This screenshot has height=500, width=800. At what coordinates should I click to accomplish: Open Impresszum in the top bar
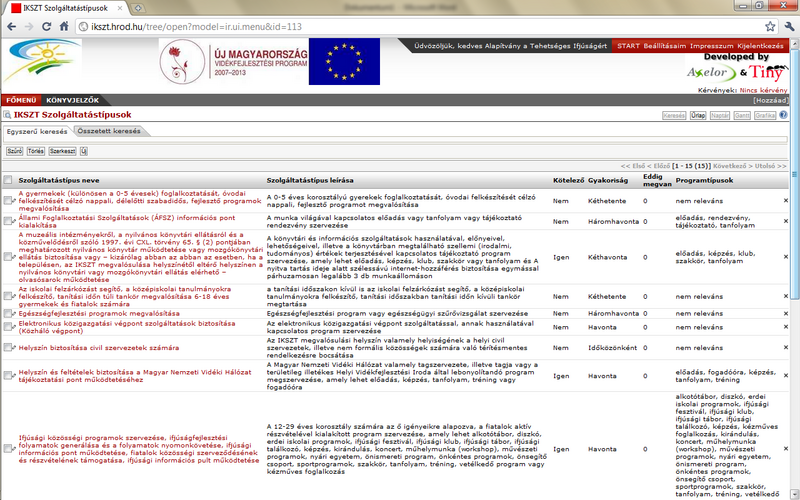point(712,46)
